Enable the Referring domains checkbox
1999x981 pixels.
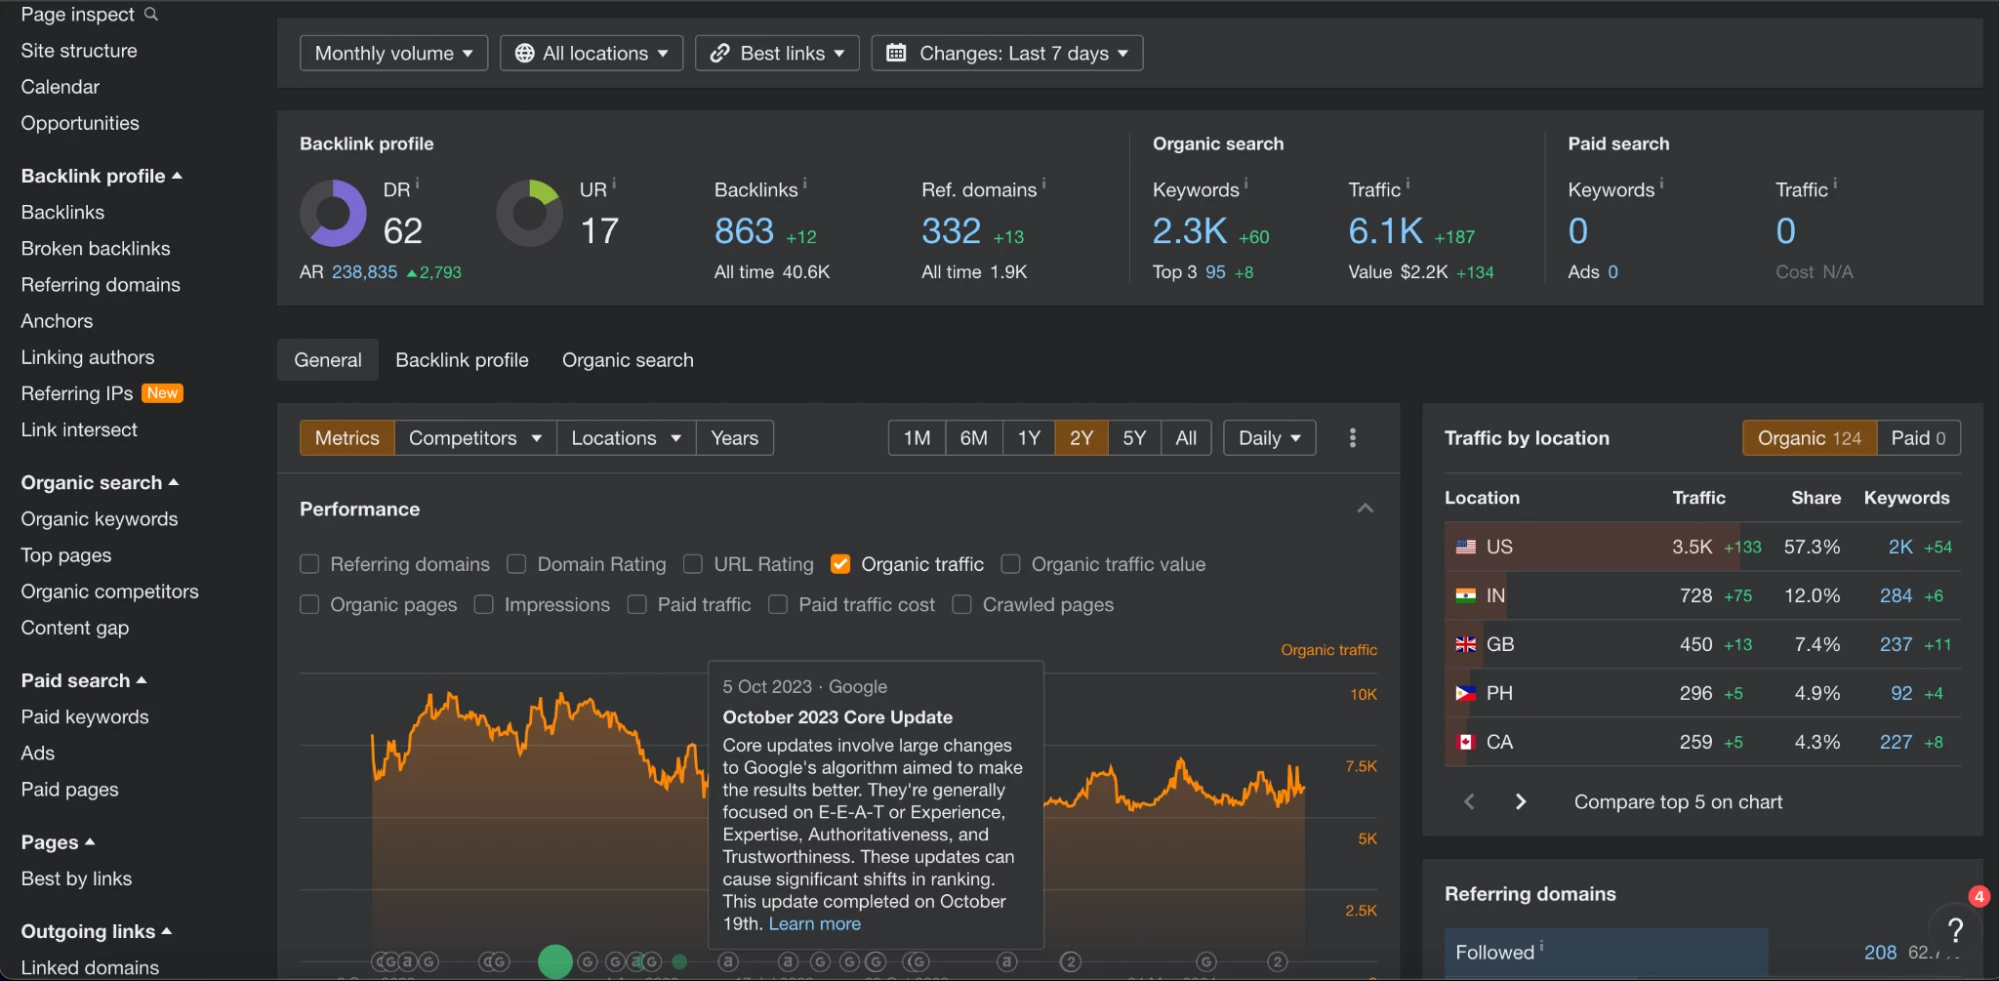310,564
